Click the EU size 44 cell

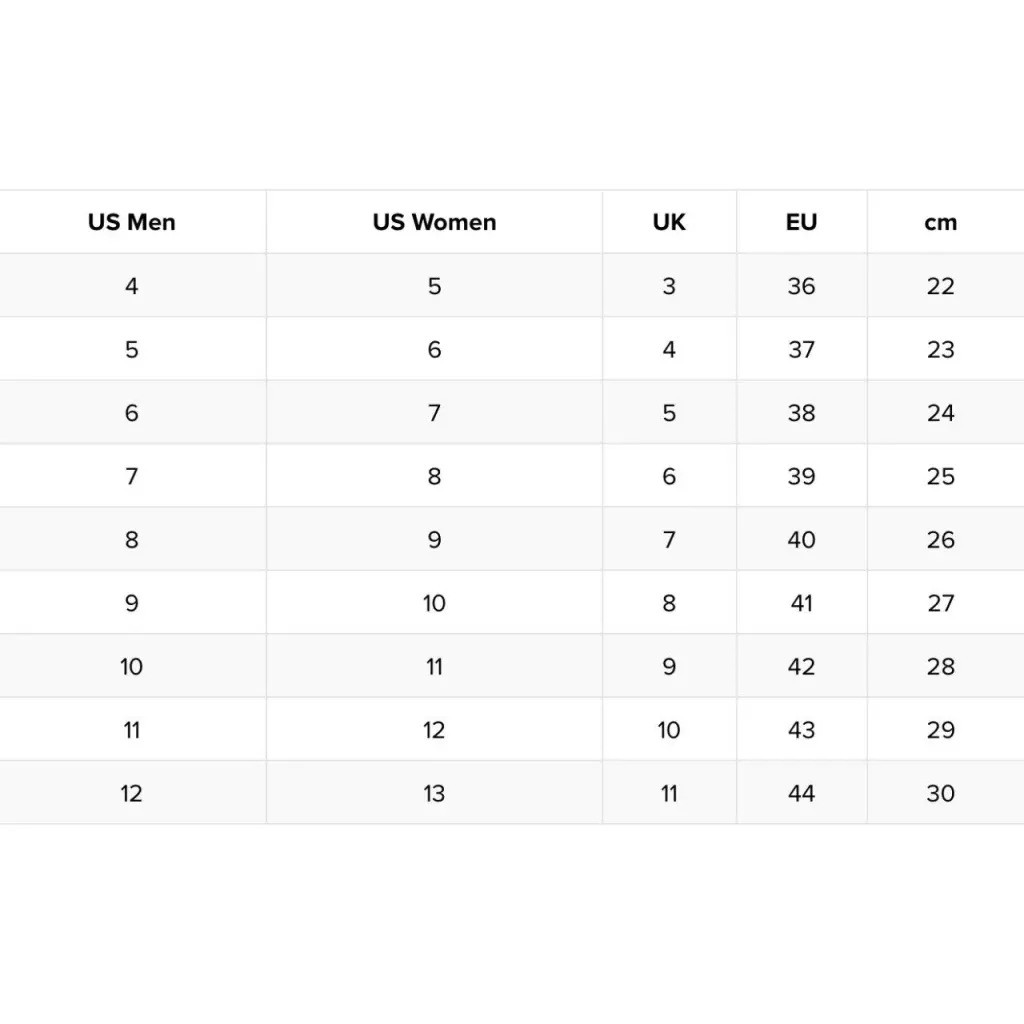[801, 794]
